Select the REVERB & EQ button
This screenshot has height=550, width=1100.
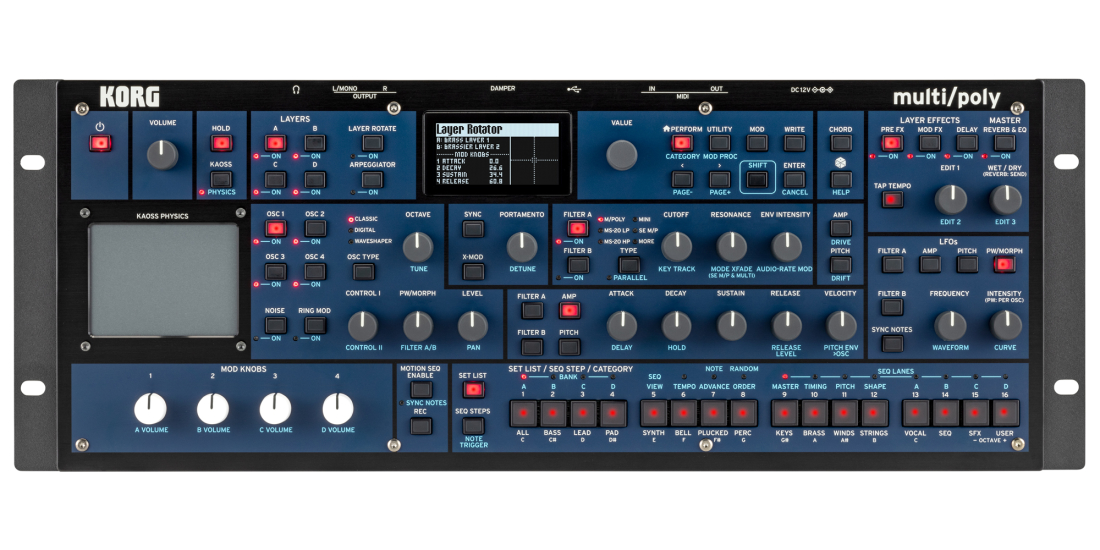[1005, 143]
